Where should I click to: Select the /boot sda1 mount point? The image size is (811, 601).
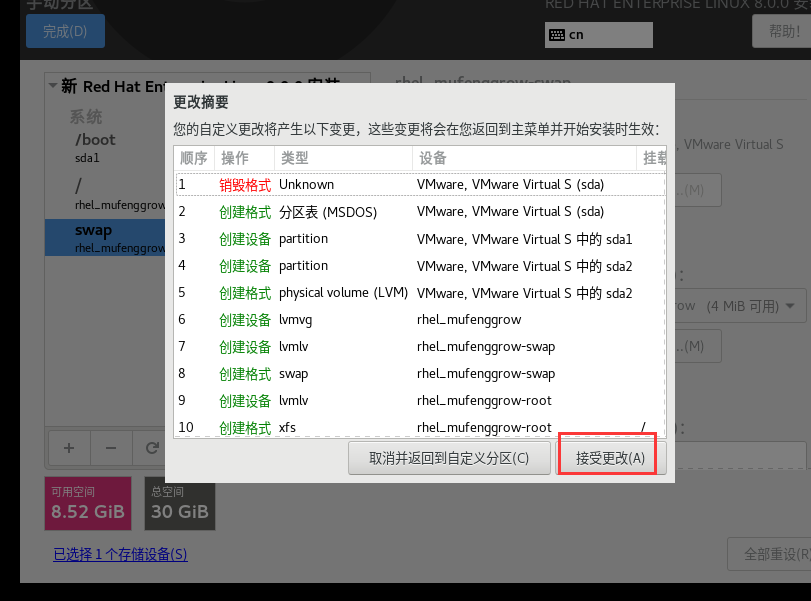point(105,148)
